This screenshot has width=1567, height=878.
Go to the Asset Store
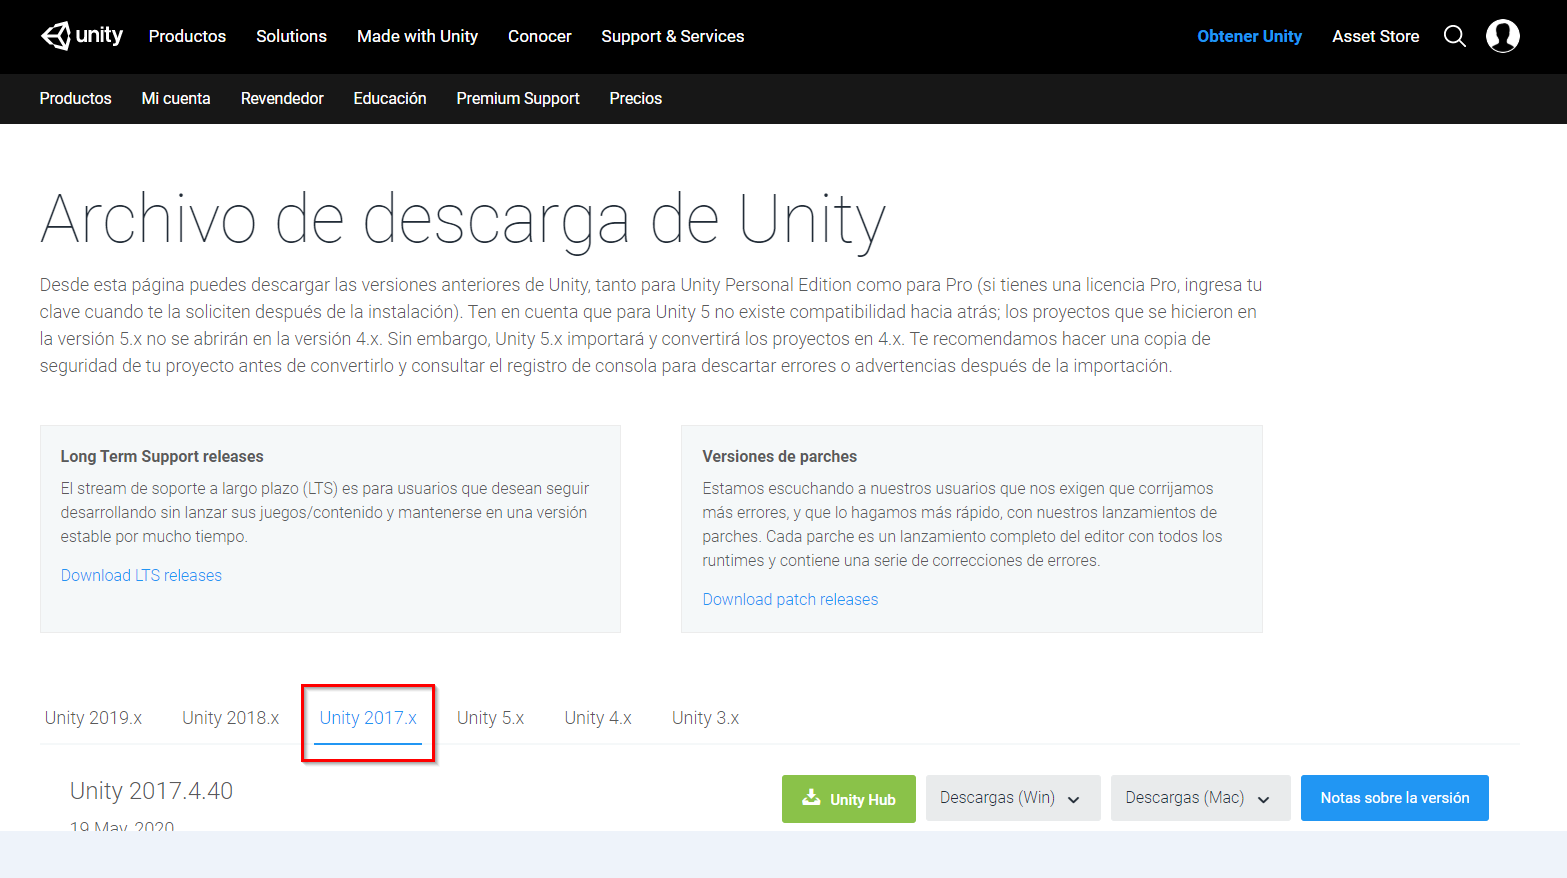(1375, 36)
